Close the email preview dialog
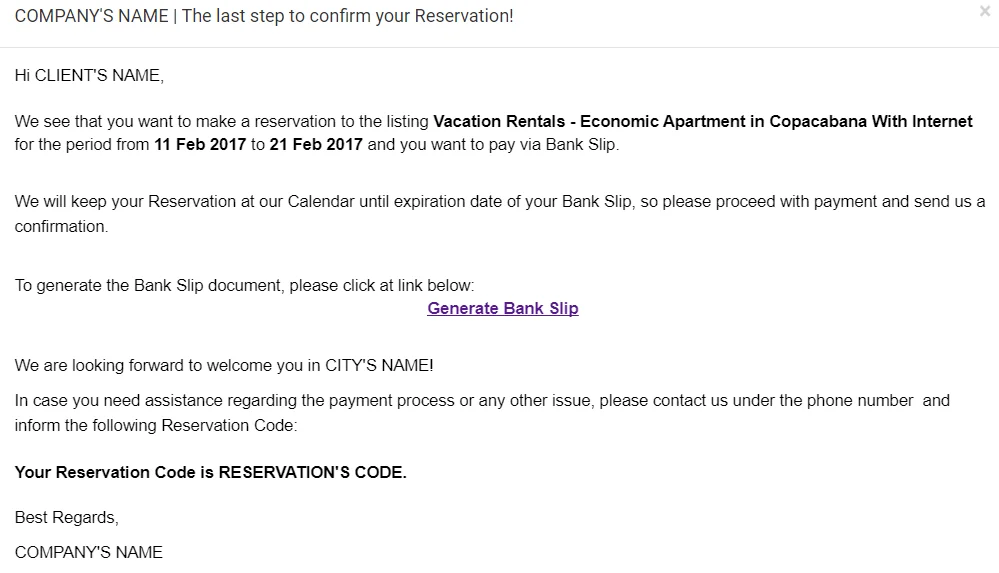999x573 pixels. (985, 12)
